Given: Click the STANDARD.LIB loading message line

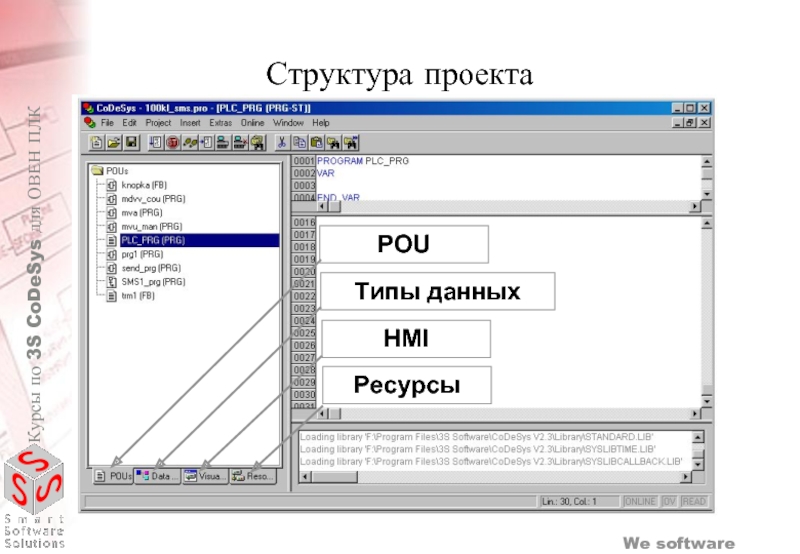Looking at the screenshot, I should pos(477,437).
